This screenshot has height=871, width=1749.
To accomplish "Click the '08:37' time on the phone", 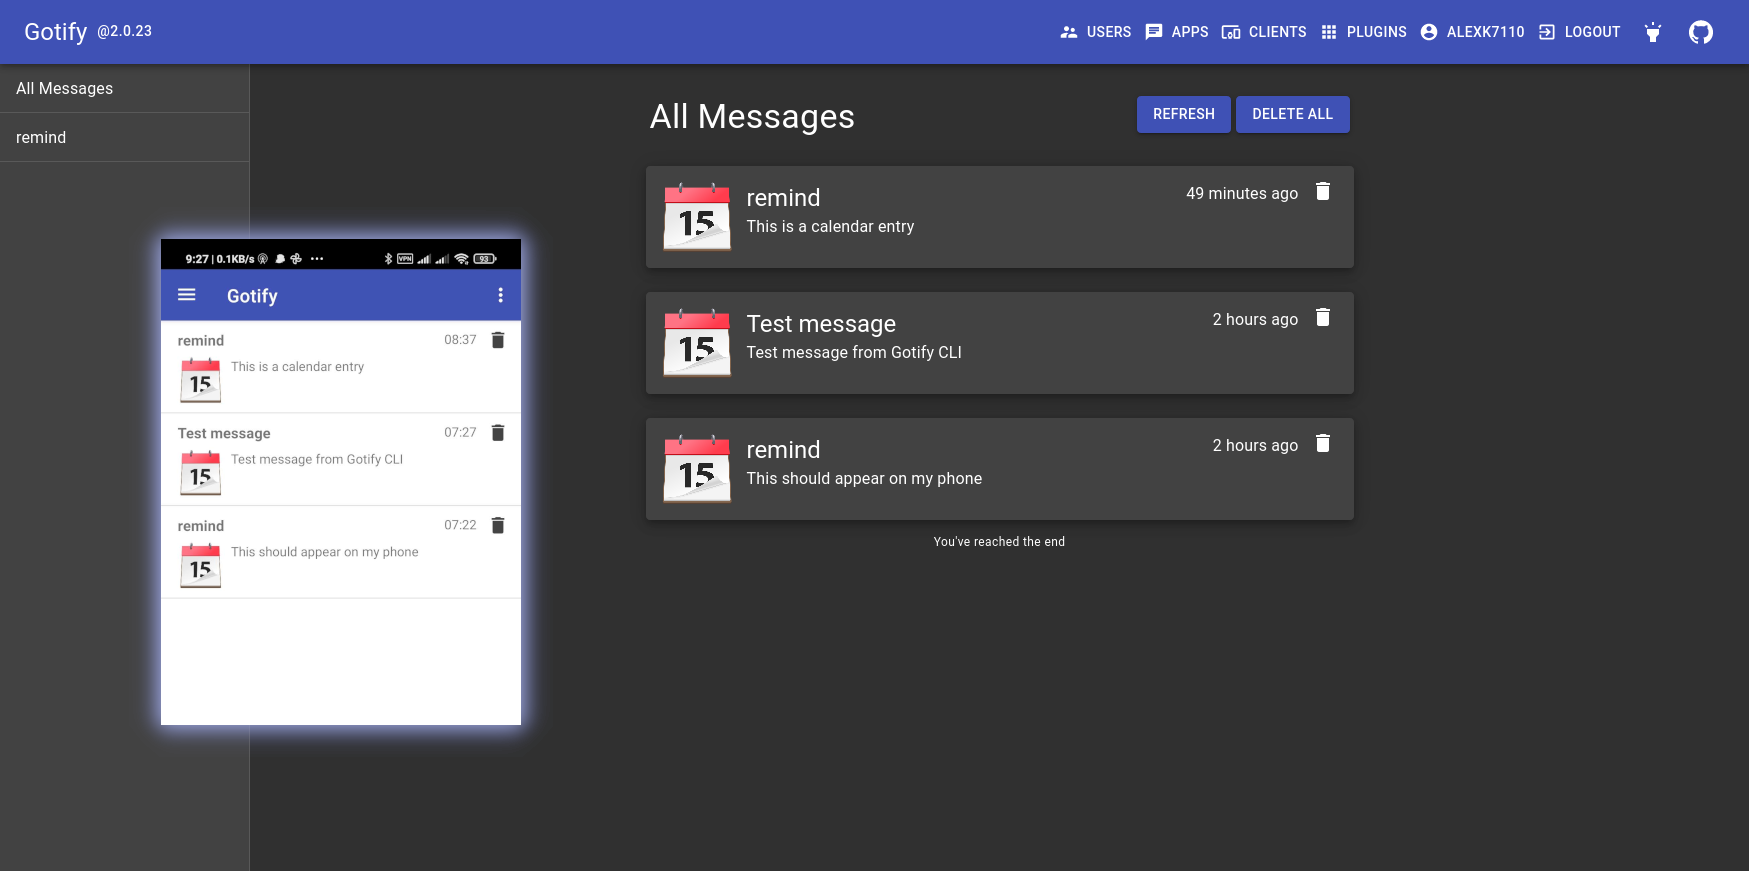I will coord(460,340).
